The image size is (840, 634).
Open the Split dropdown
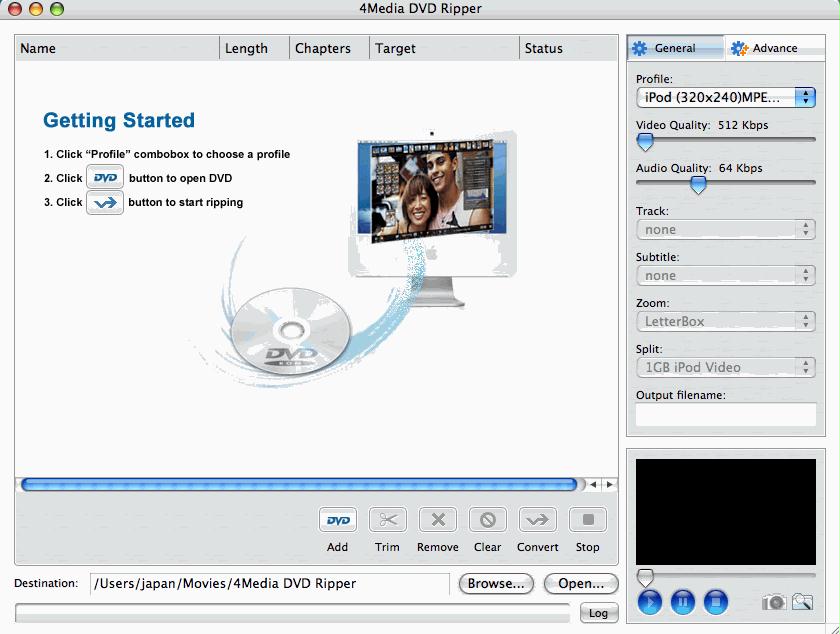click(x=726, y=367)
